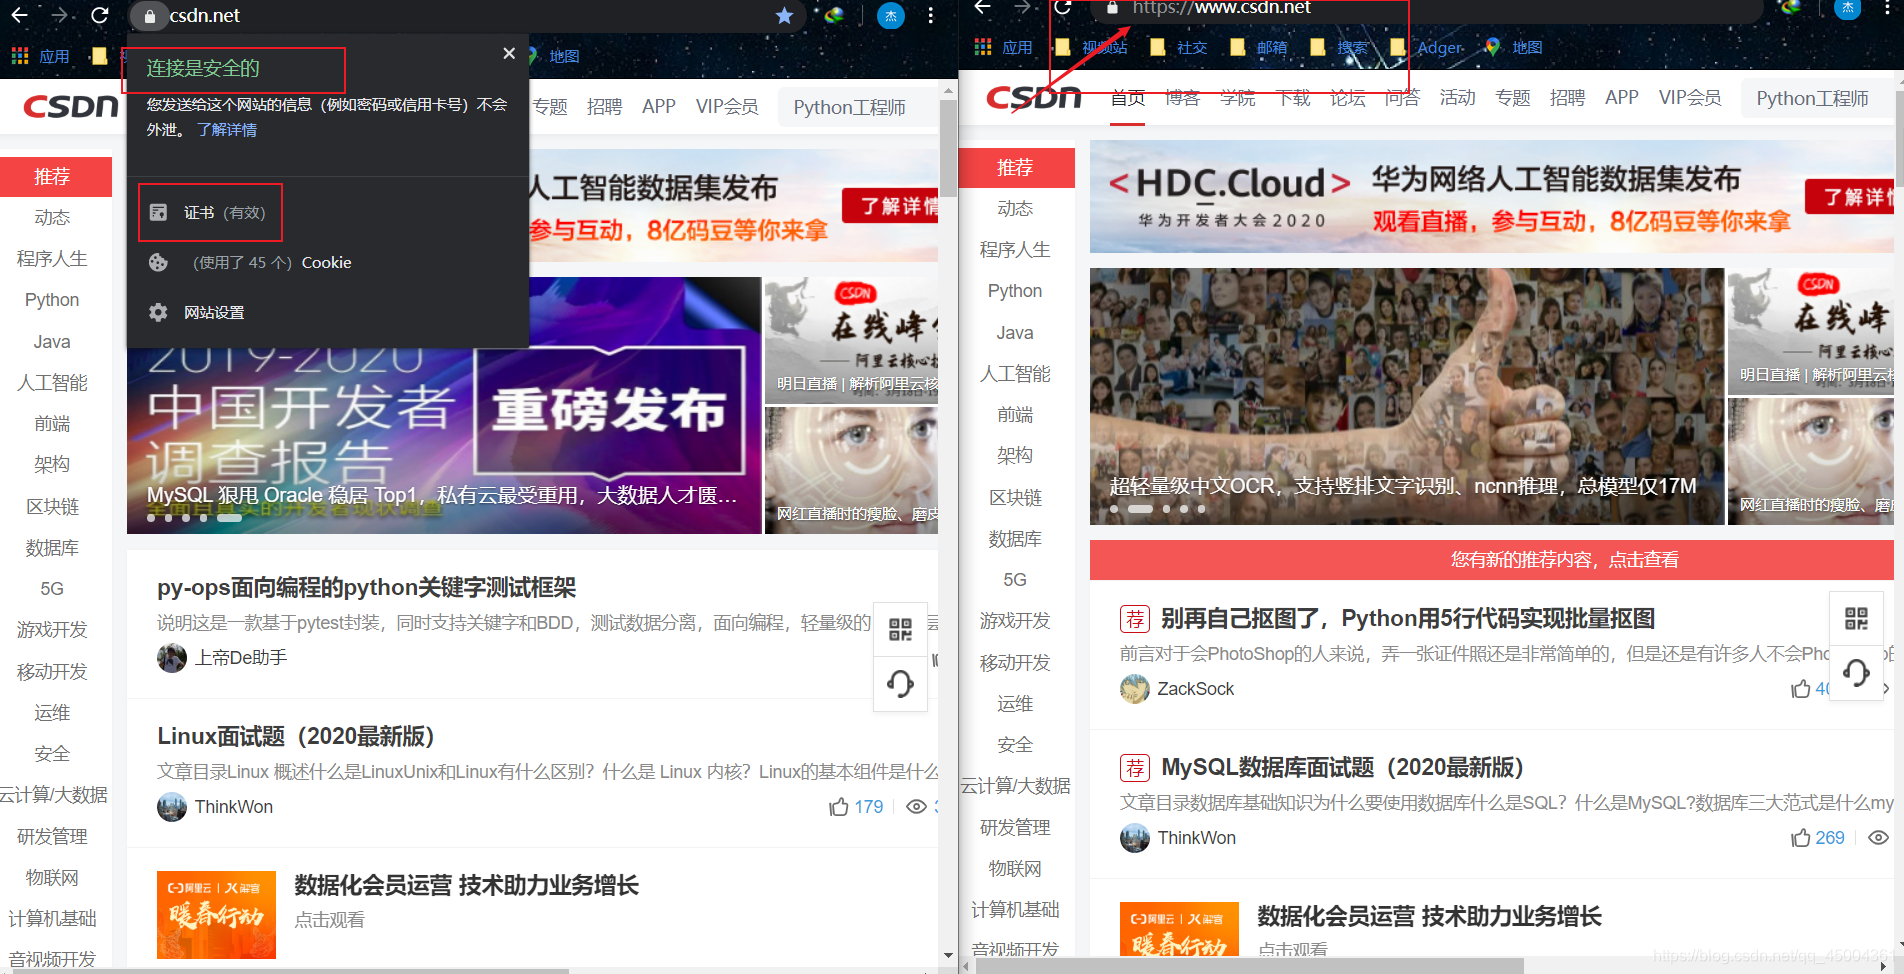The image size is (1904, 974).
Task: Click the 了解详情 link in the security popup
Action: click(227, 130)
